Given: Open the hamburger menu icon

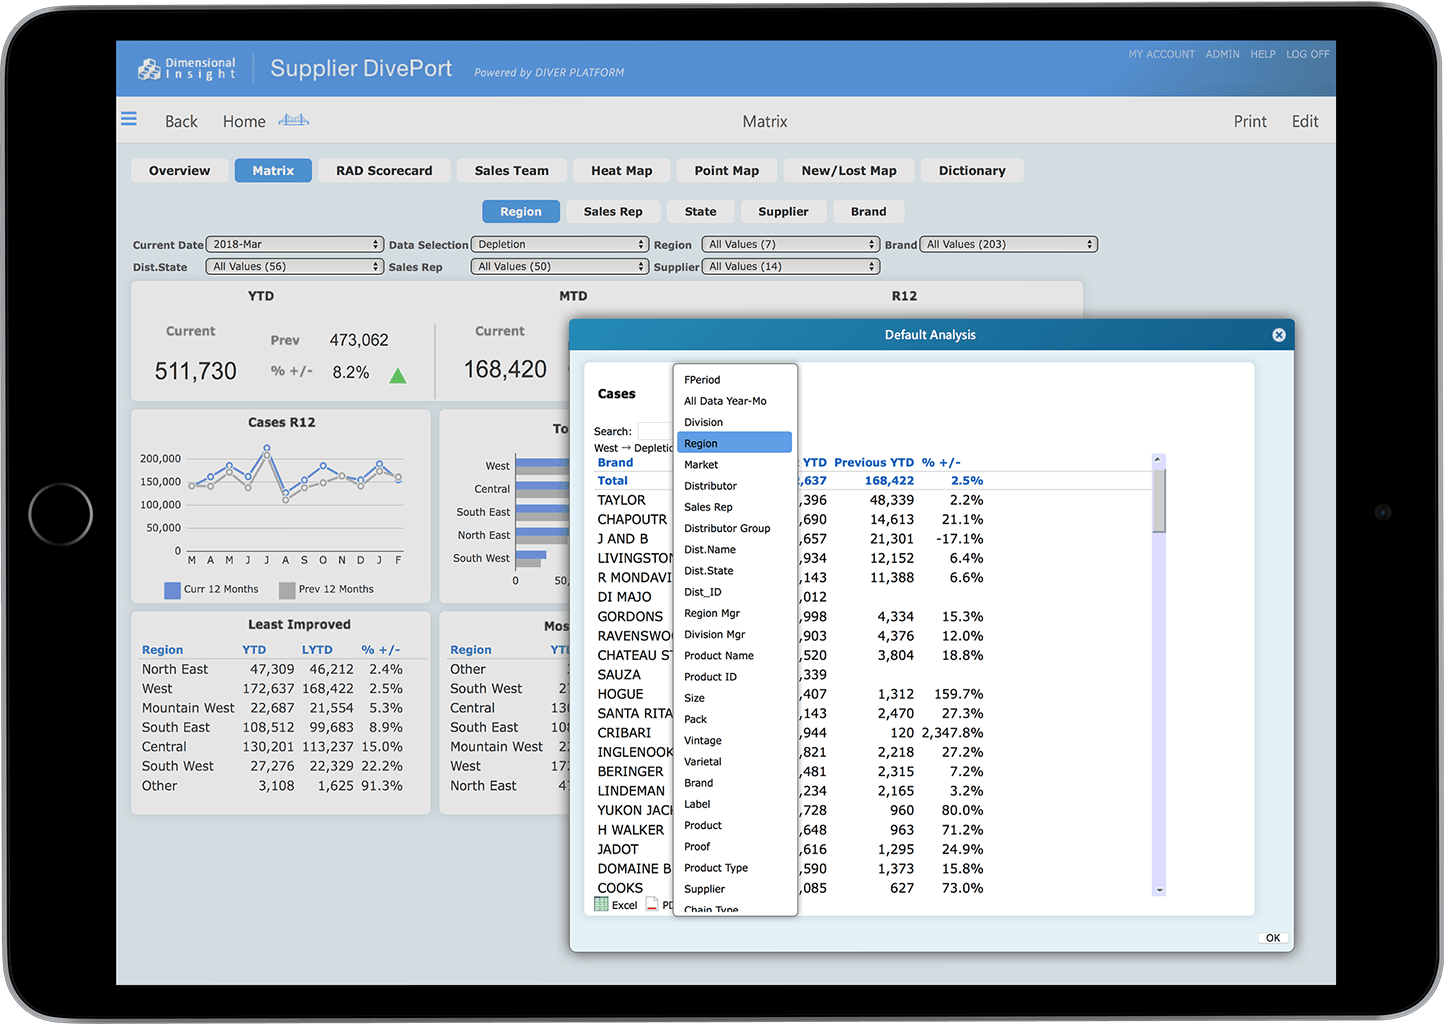Looking at the screenshot, I should point(129,119).
